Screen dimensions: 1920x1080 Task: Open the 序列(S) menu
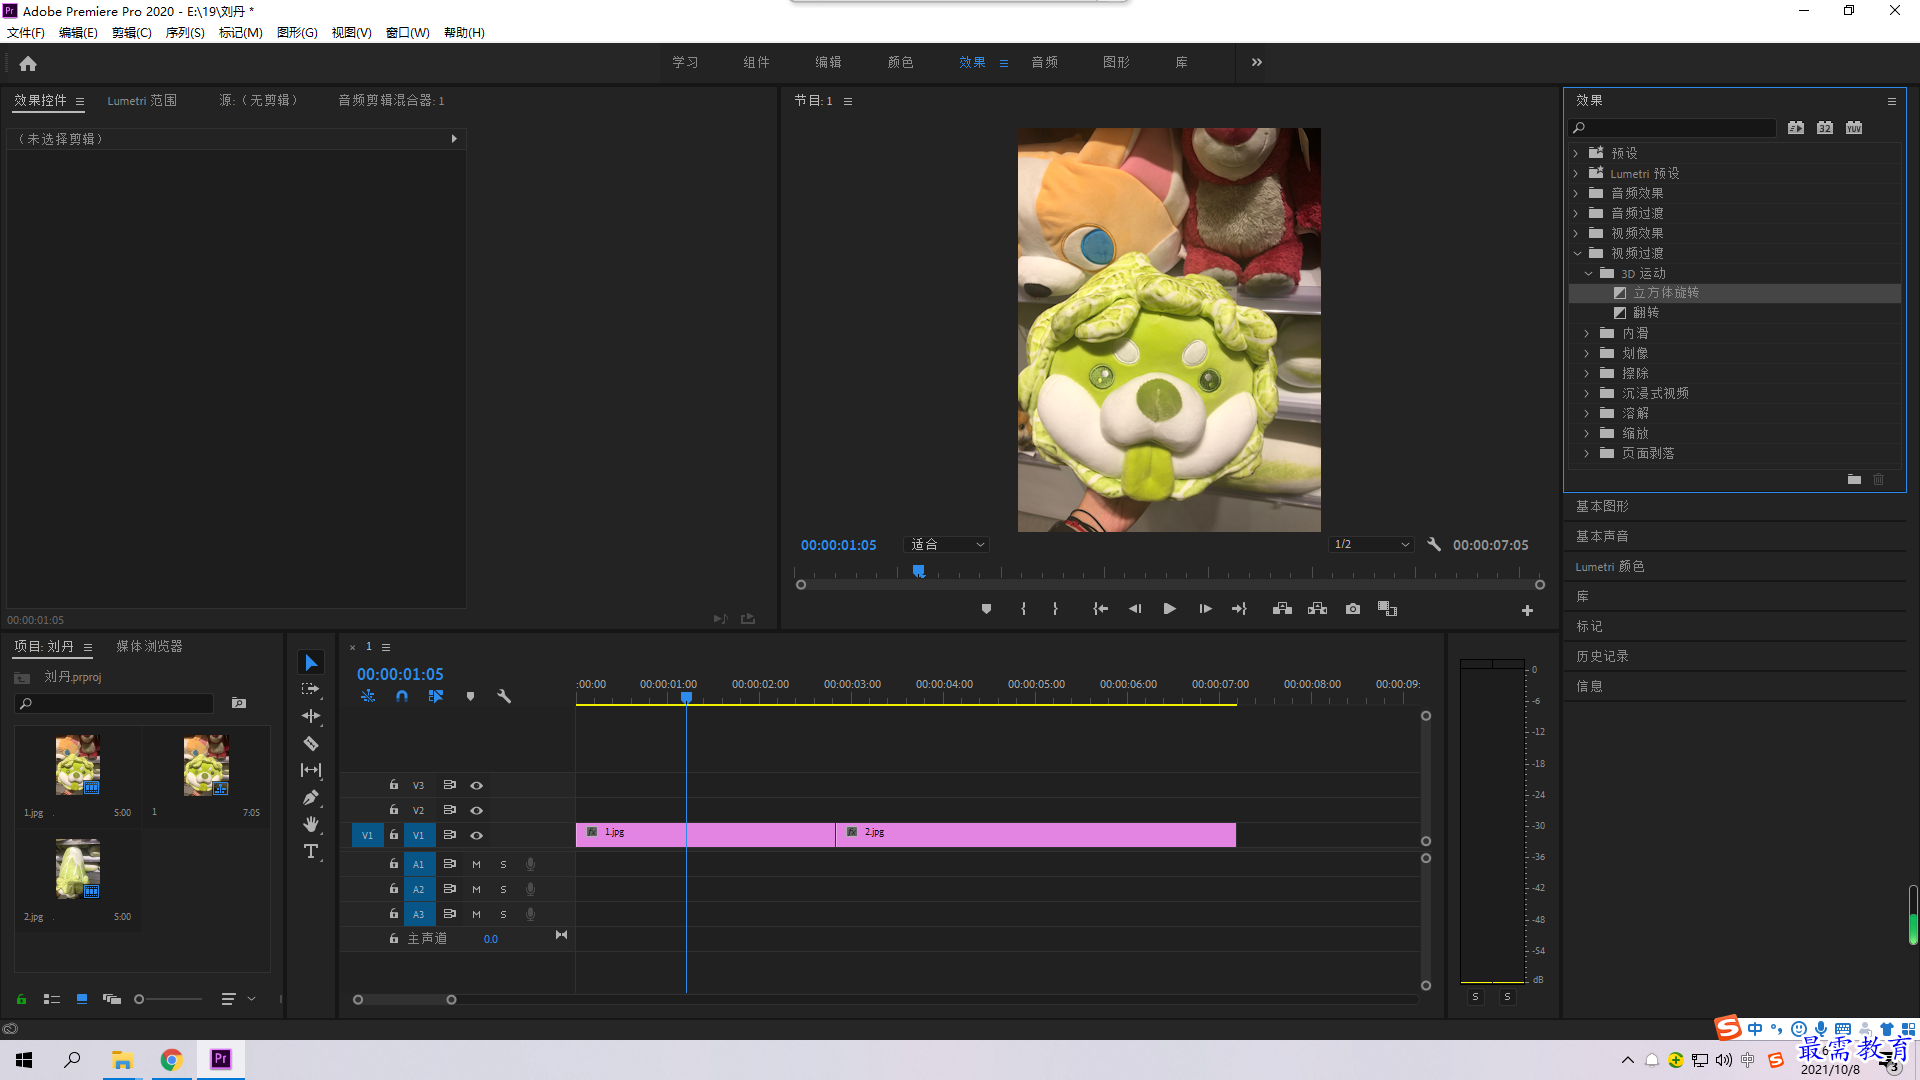click(x=185, y=33)
